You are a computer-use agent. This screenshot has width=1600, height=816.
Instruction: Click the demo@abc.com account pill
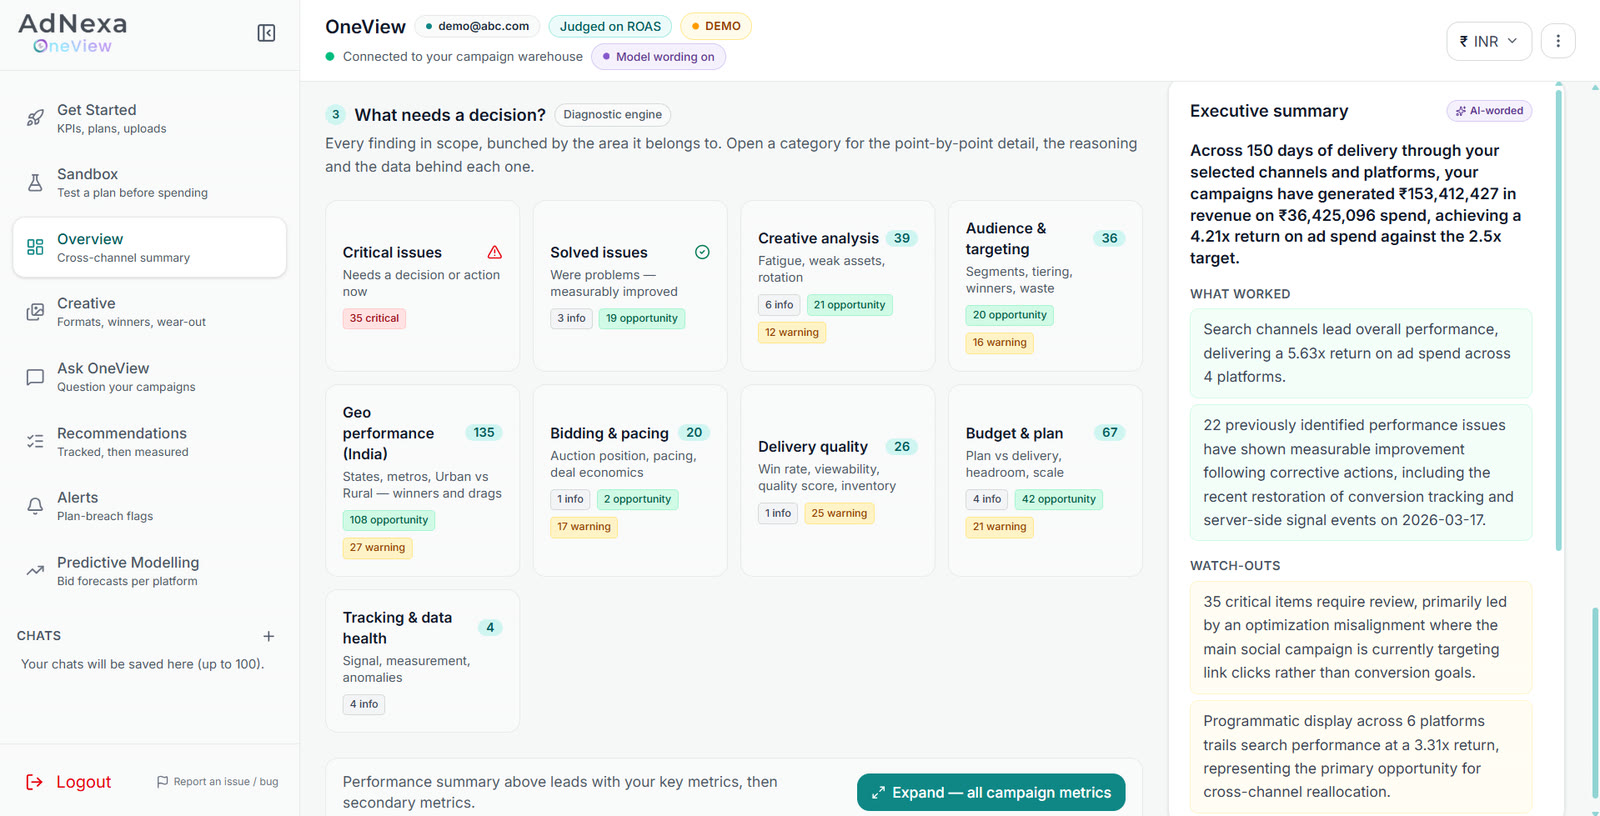(477, 26)
